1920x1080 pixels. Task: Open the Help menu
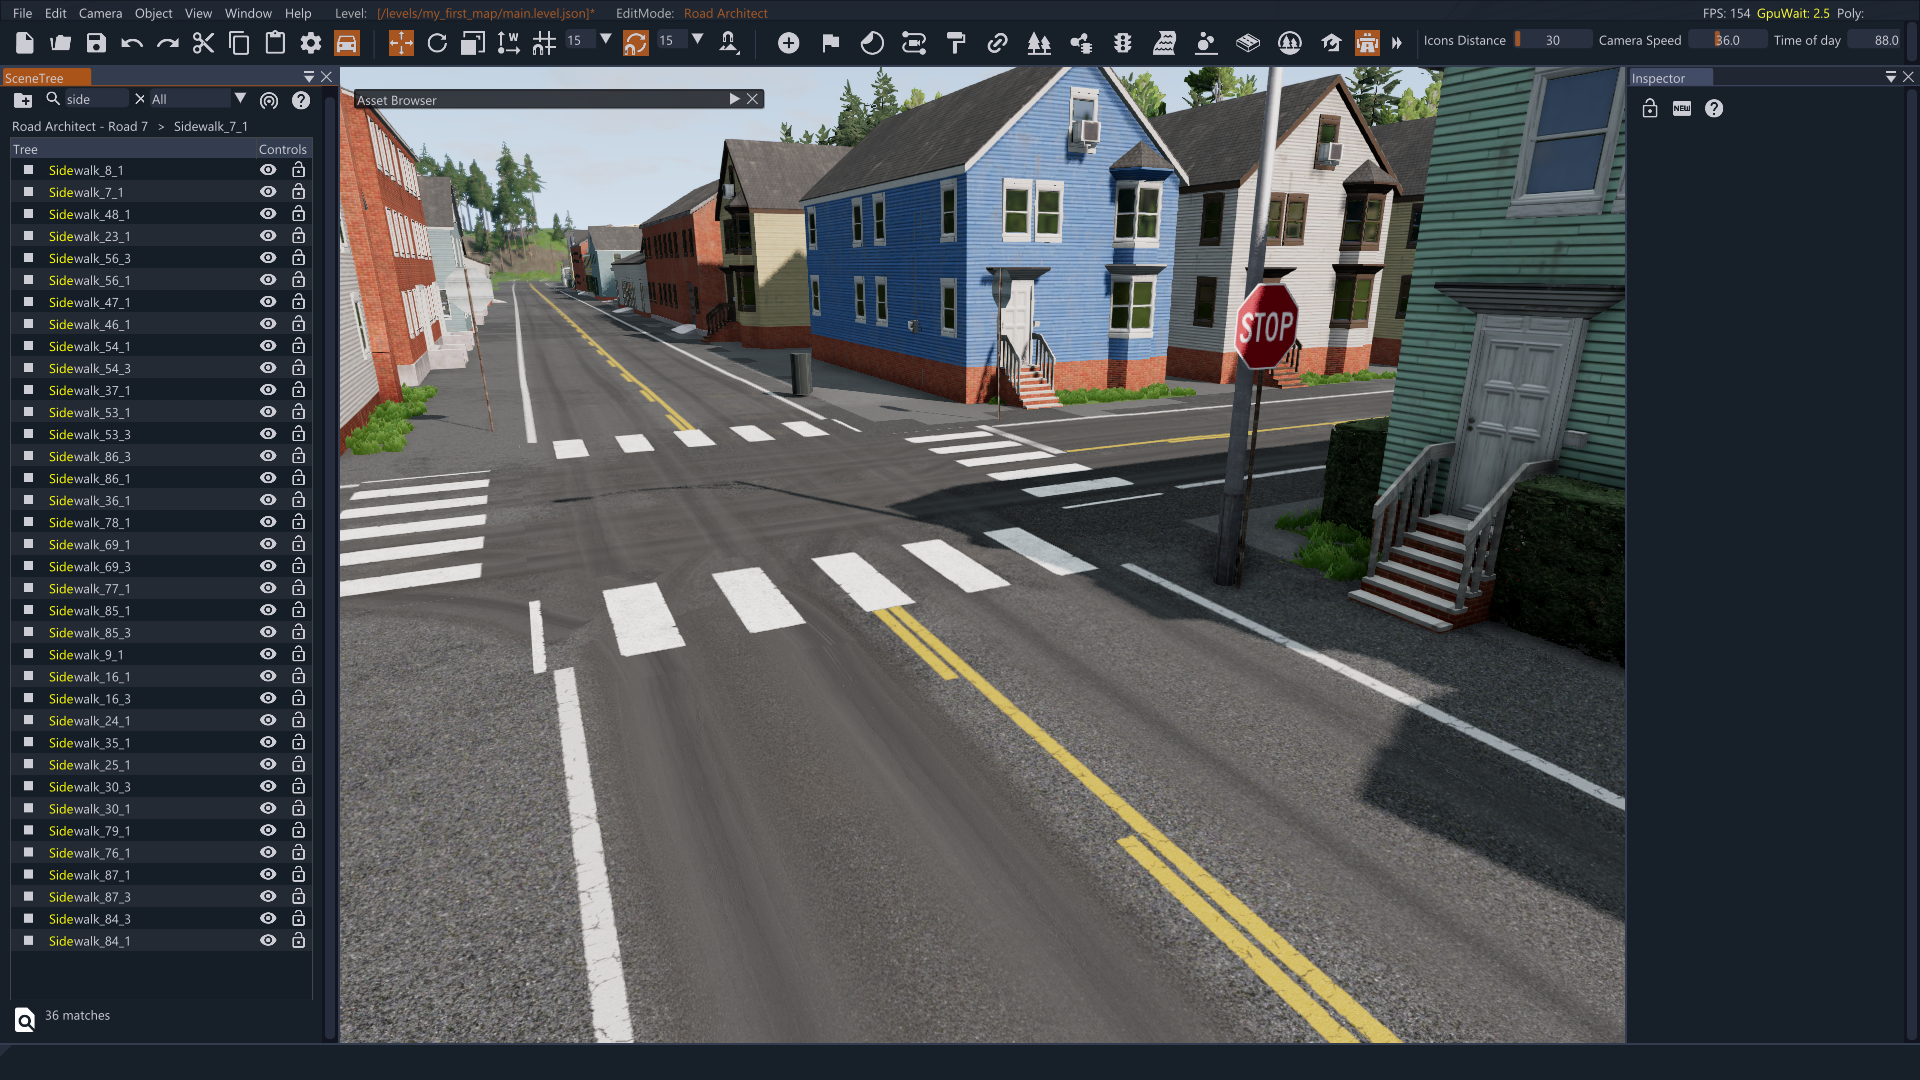pyautogui.click(x=298, y=13)
